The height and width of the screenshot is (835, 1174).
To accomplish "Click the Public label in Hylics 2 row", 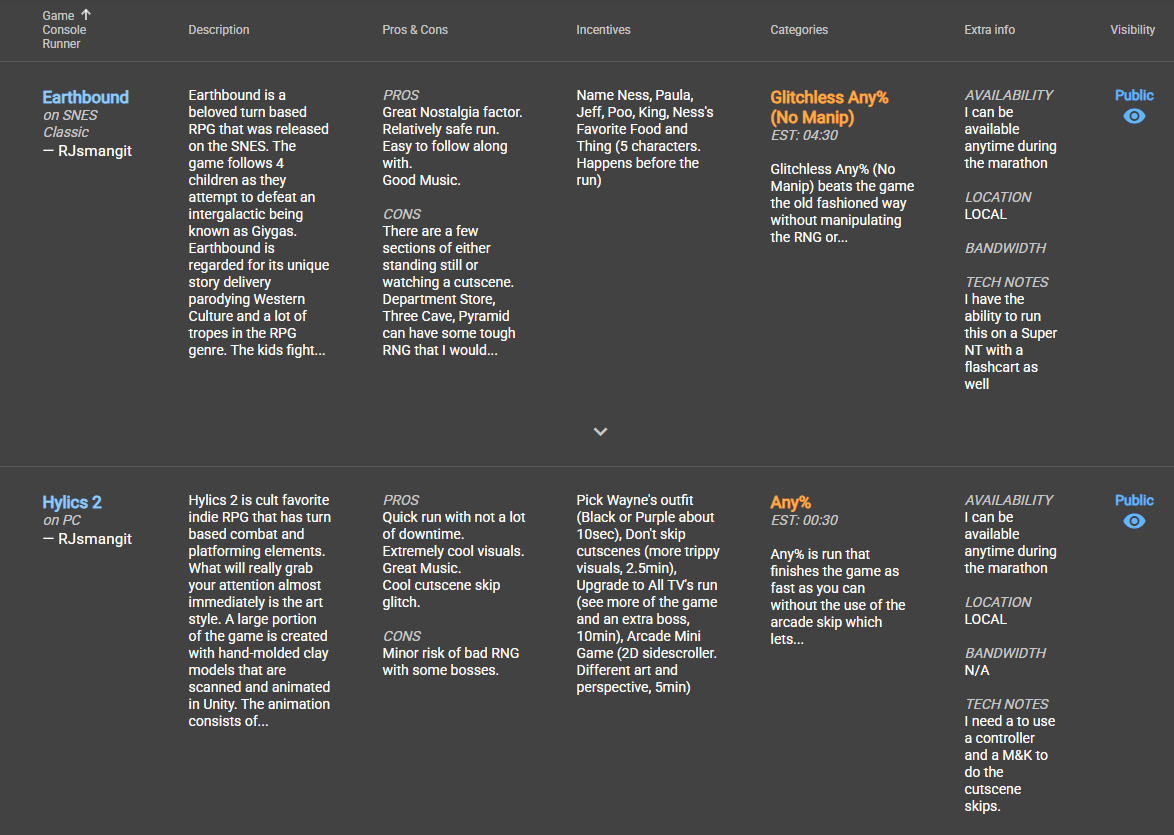I will [1134, 500].
